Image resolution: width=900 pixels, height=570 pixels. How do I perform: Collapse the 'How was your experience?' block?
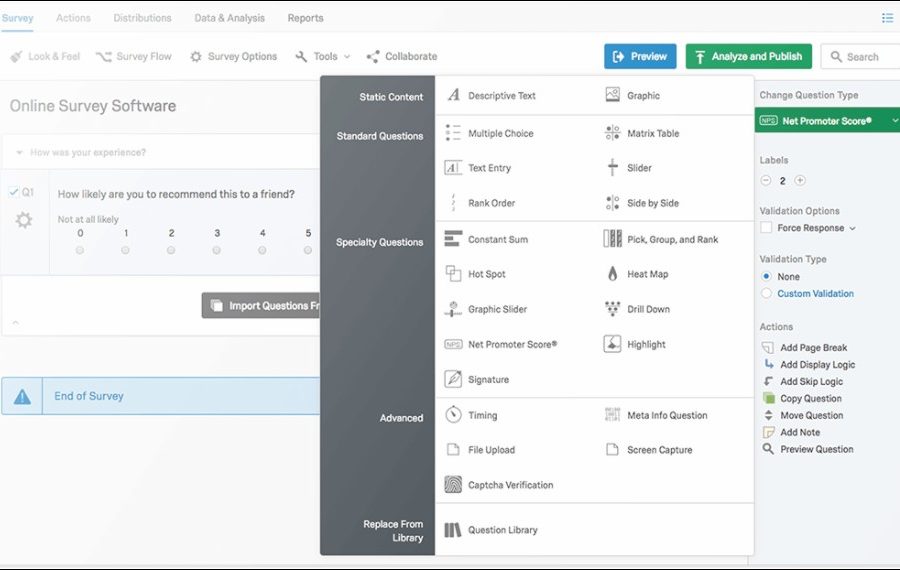tap(20, 153)
